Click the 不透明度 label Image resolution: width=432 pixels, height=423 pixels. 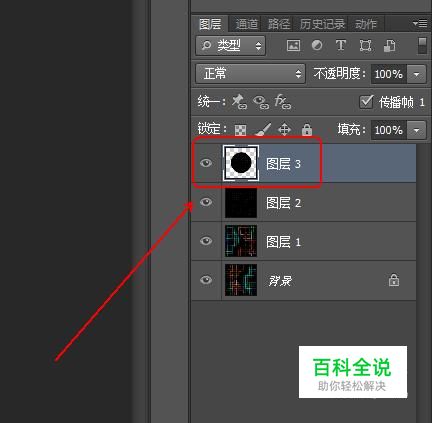(x=339, y=74)
